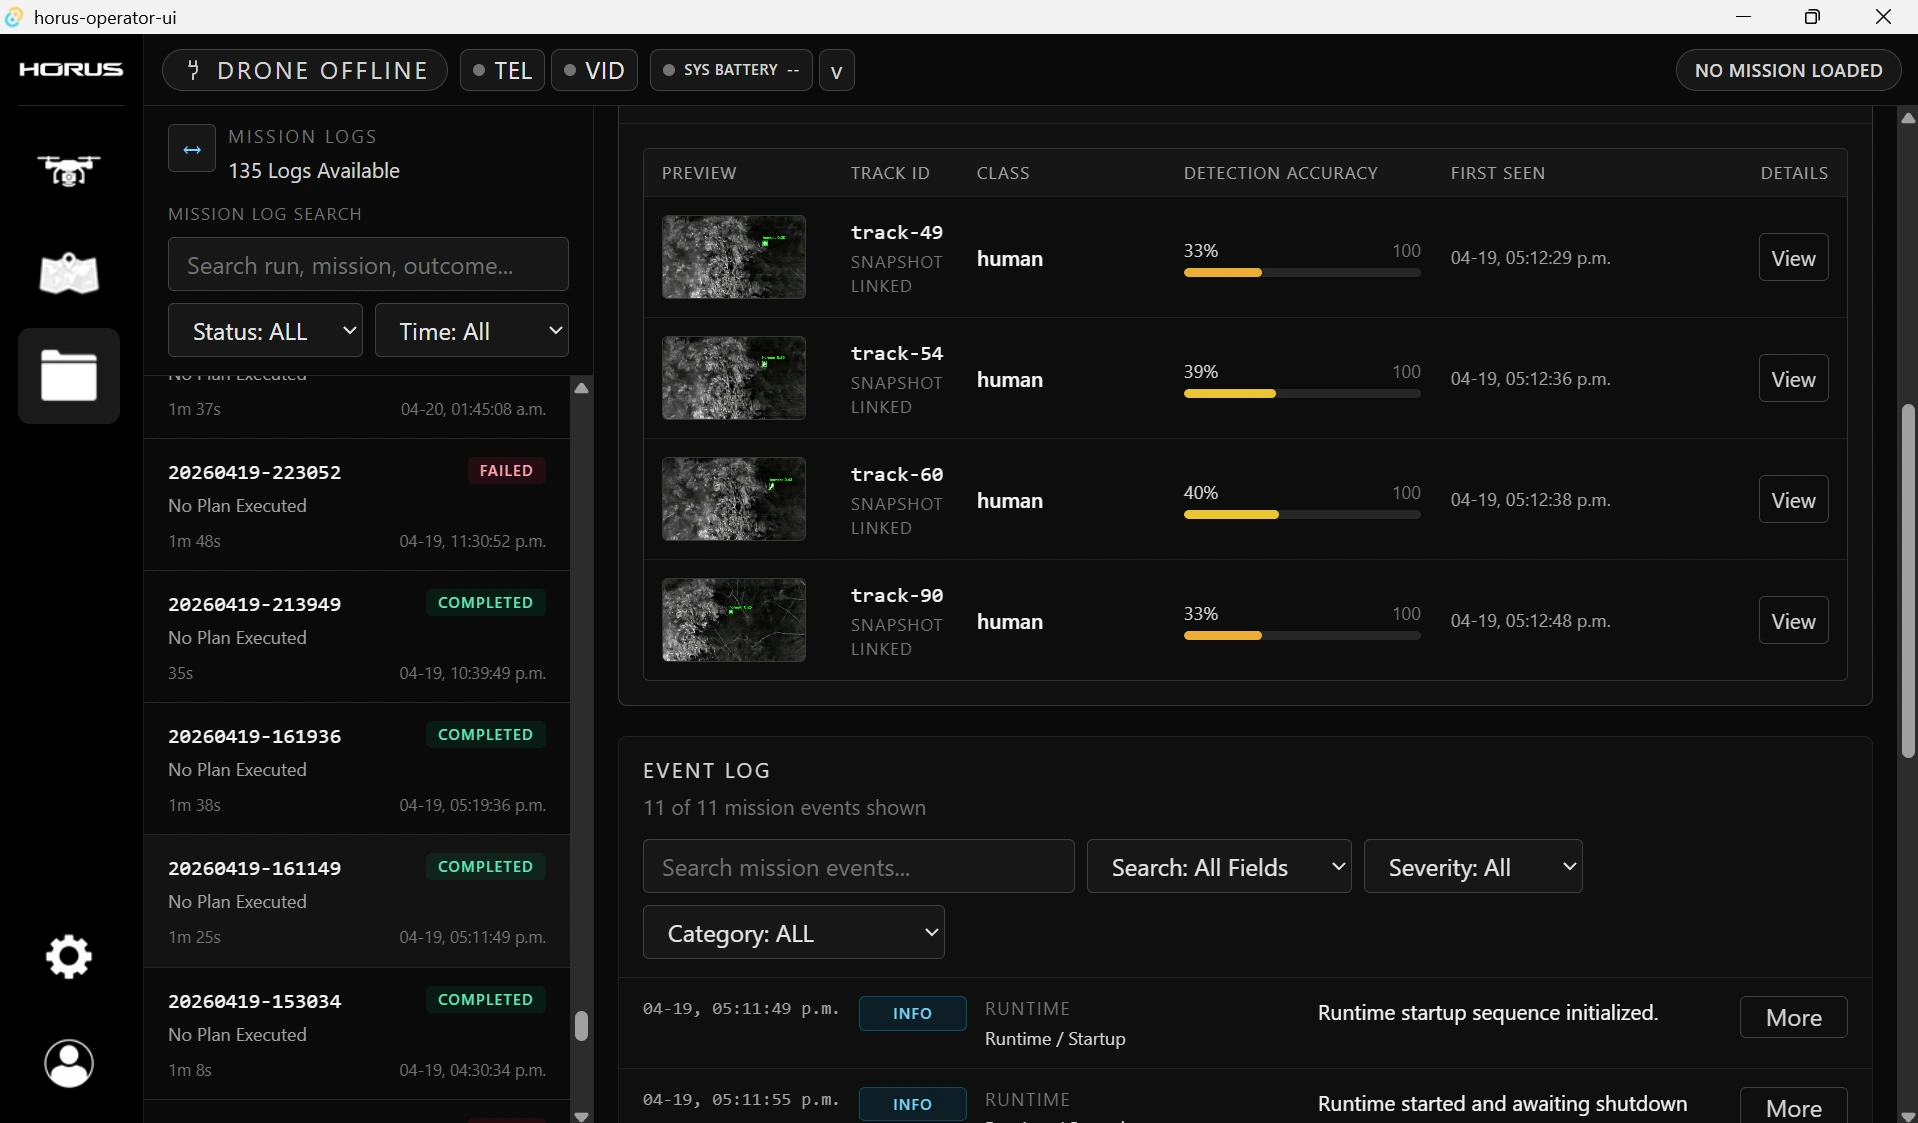Image resolution: width=1918 pixels, height=1123 pixels.
Task: Open the drone control sidebar icon
Action: (x=69, y=171)
